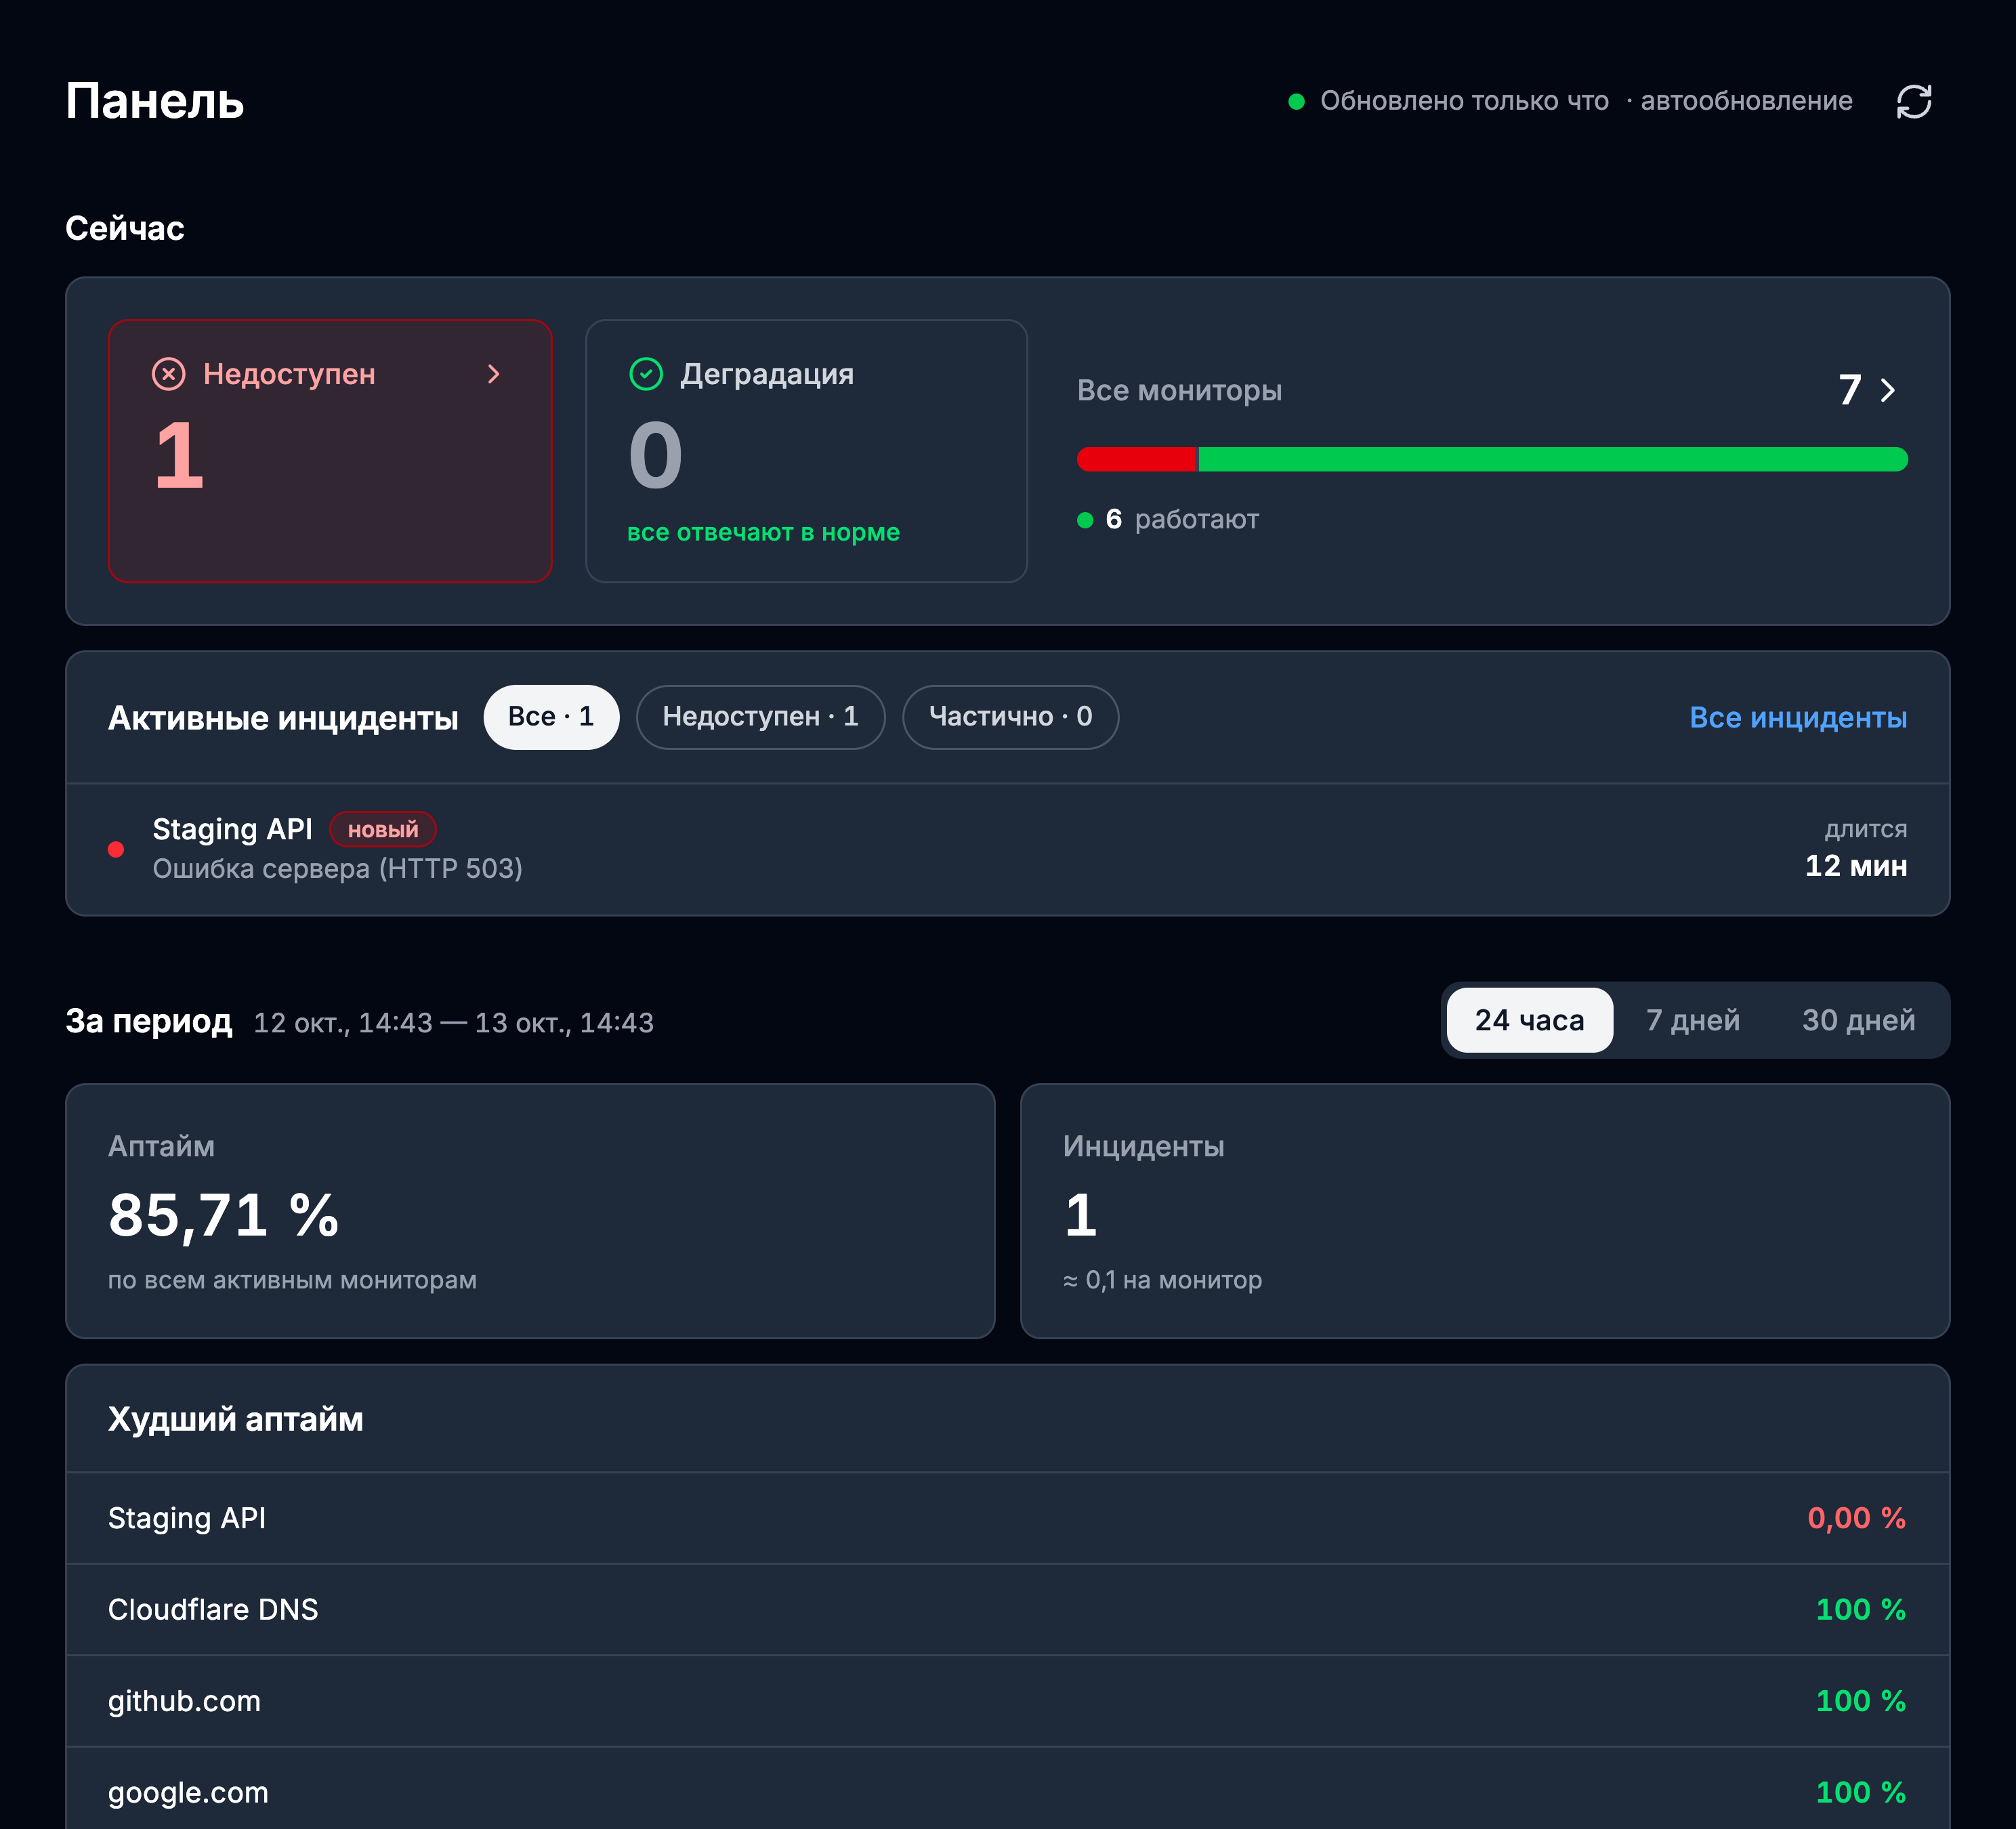
Task: Select the Все · 1 filter chip
Action: [551, 717]
